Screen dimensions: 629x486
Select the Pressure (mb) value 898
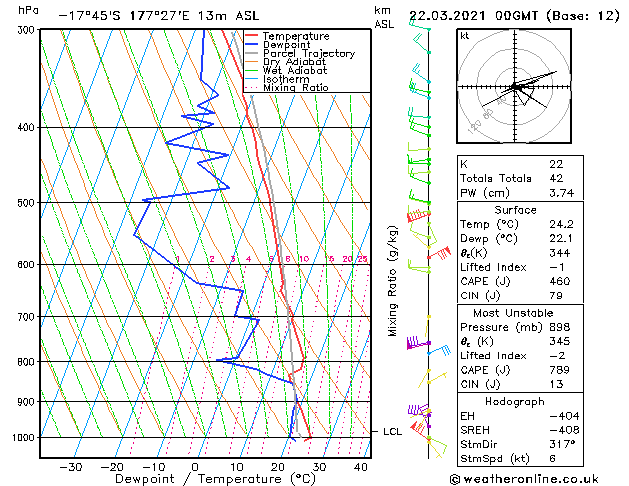(560, 327)
